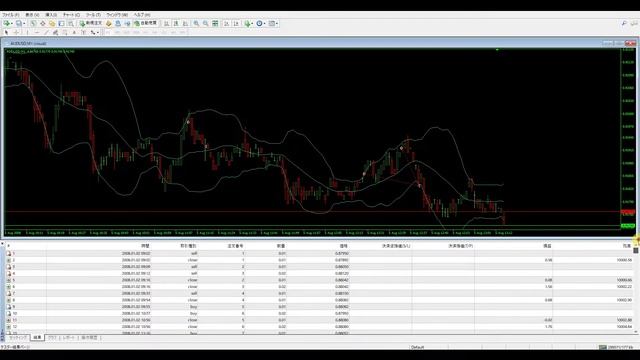Expand the New Chart dropdown arrow
The height and width of the screenshot is (360, 640).
point(12,24)
